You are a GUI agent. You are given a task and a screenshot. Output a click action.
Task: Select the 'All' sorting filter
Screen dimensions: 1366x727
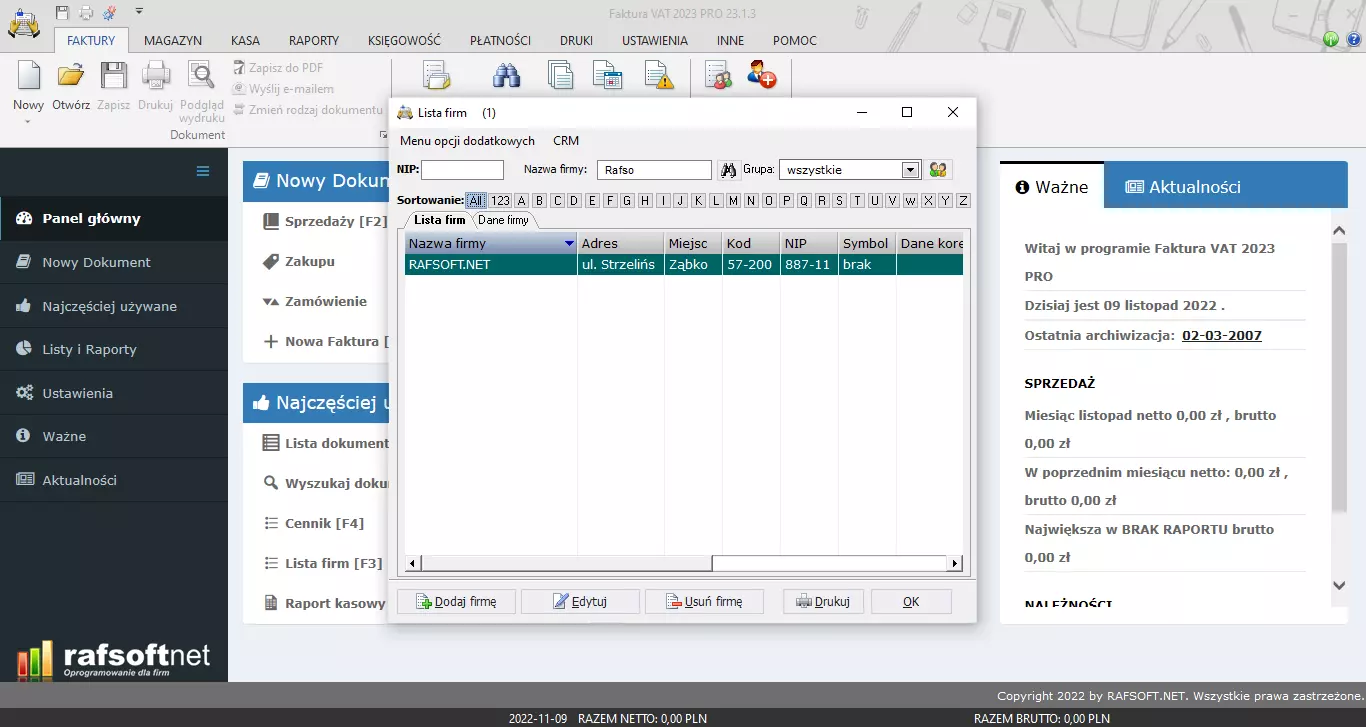475,201
